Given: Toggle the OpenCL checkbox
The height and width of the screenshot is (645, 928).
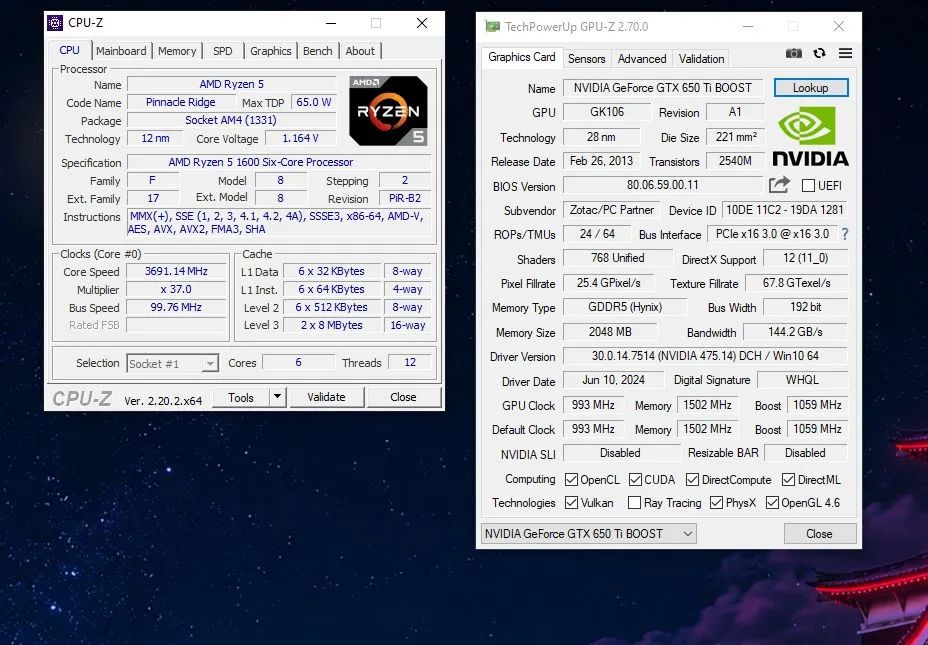Looking at the screenshot, I should [x=571, y=479].
